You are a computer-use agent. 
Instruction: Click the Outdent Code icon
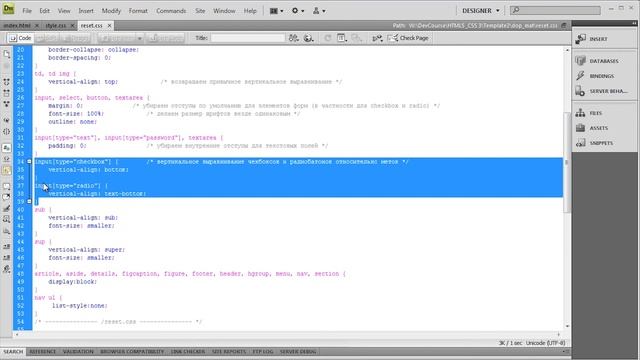point(7,258)
